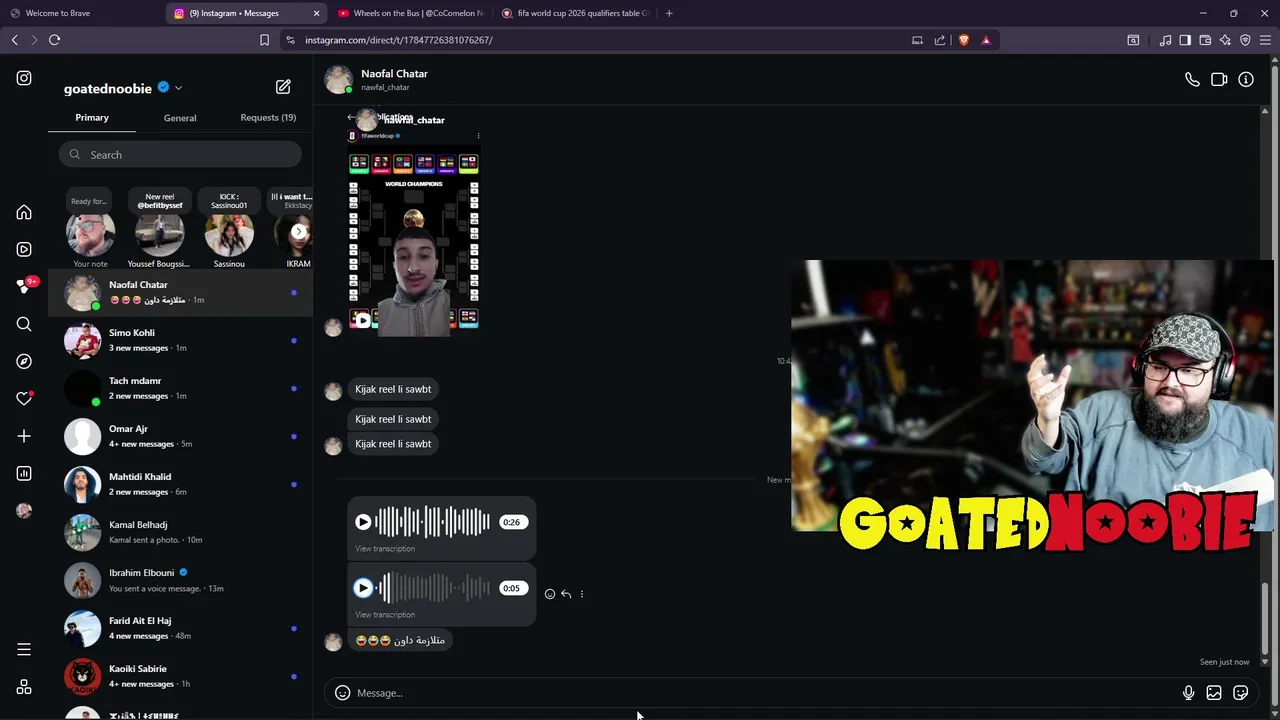The image size is (1280, 720).
Task: Open Search from the sidebar
Action: pos(24,324)
